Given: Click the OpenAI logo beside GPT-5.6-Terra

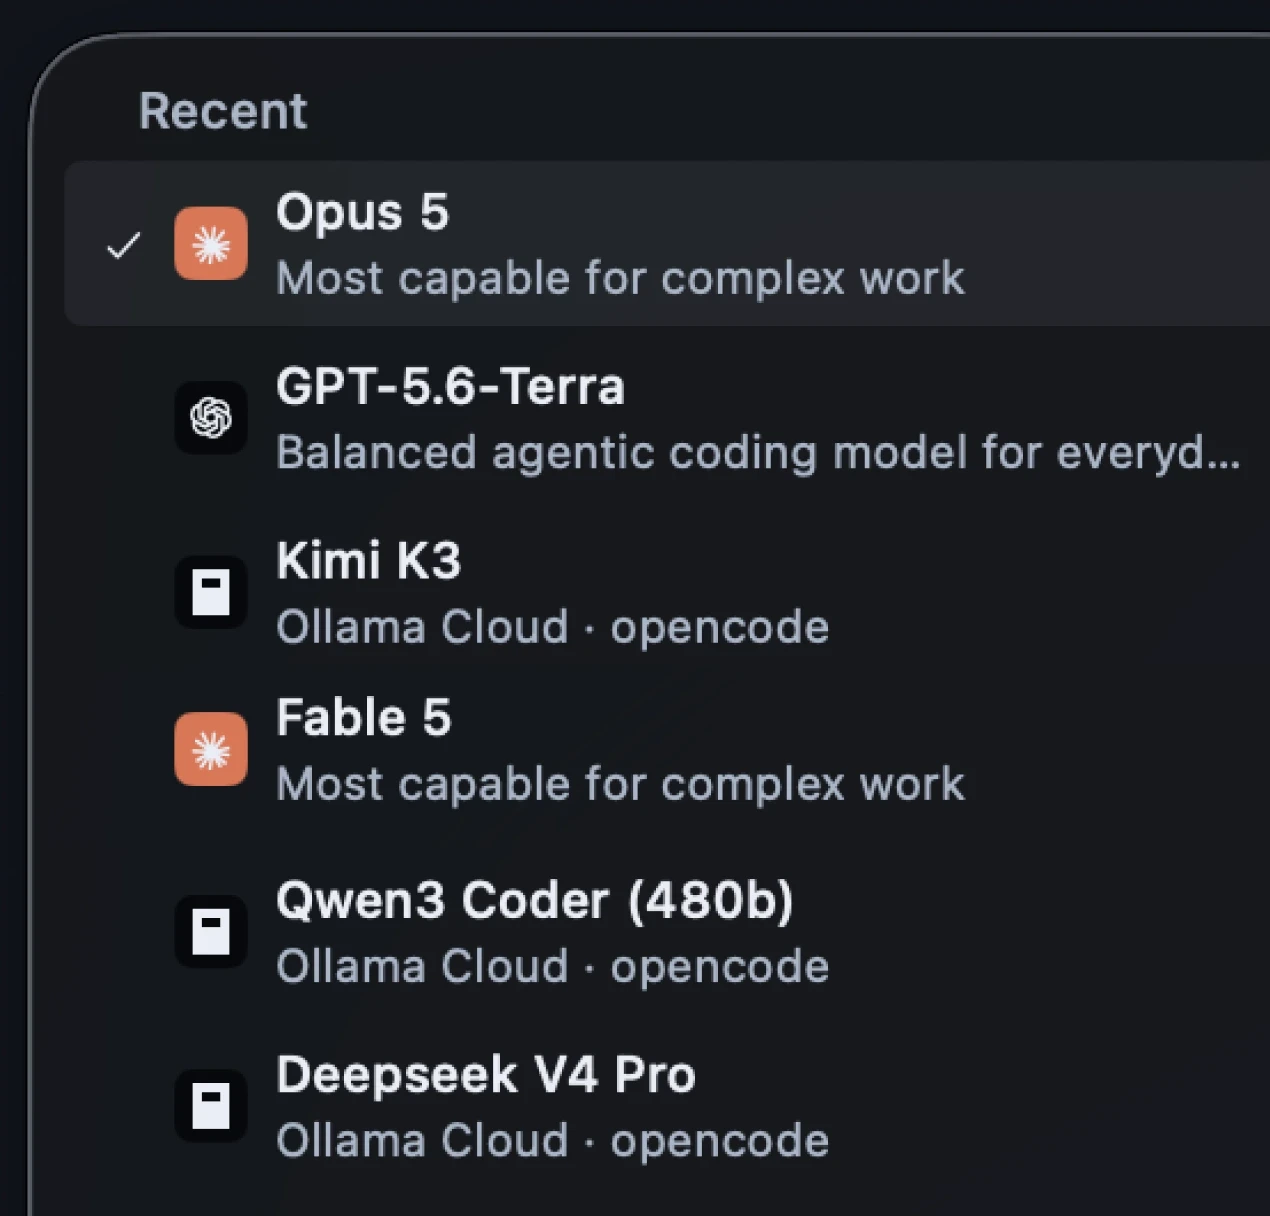Looking at the screenshot, I should click(x=211, y=418).
